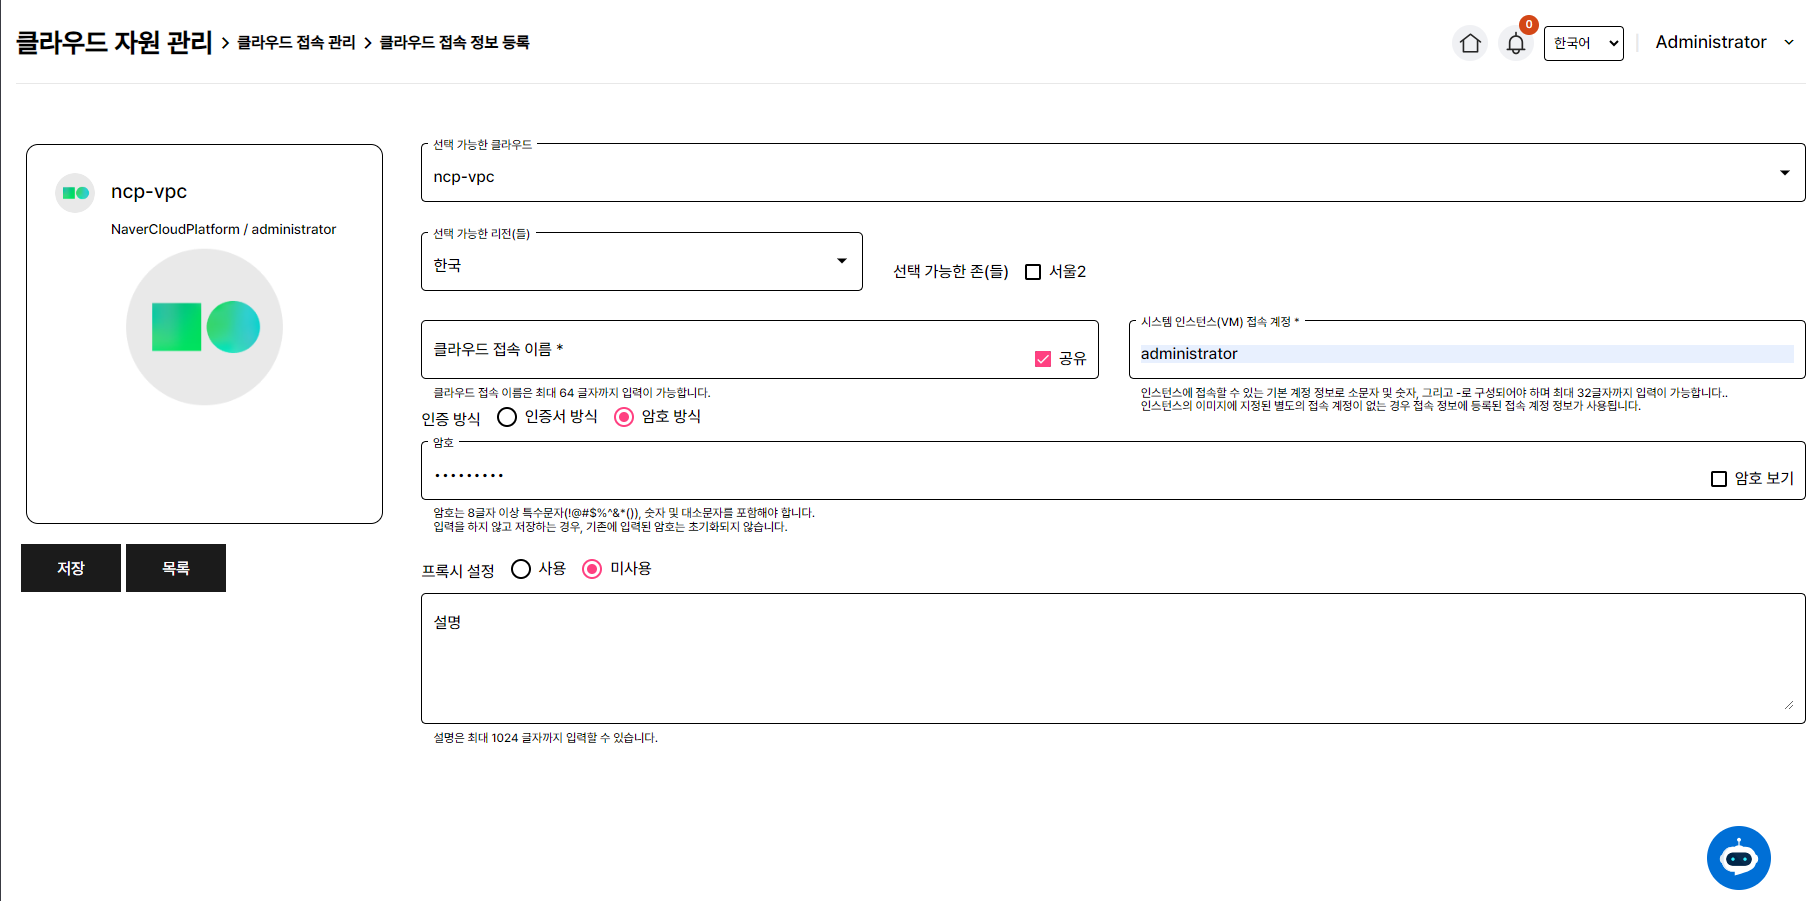1812x901 pixels.
Task: Click the 클라우드 접속 이름 input field
Action: click(720, 350)
